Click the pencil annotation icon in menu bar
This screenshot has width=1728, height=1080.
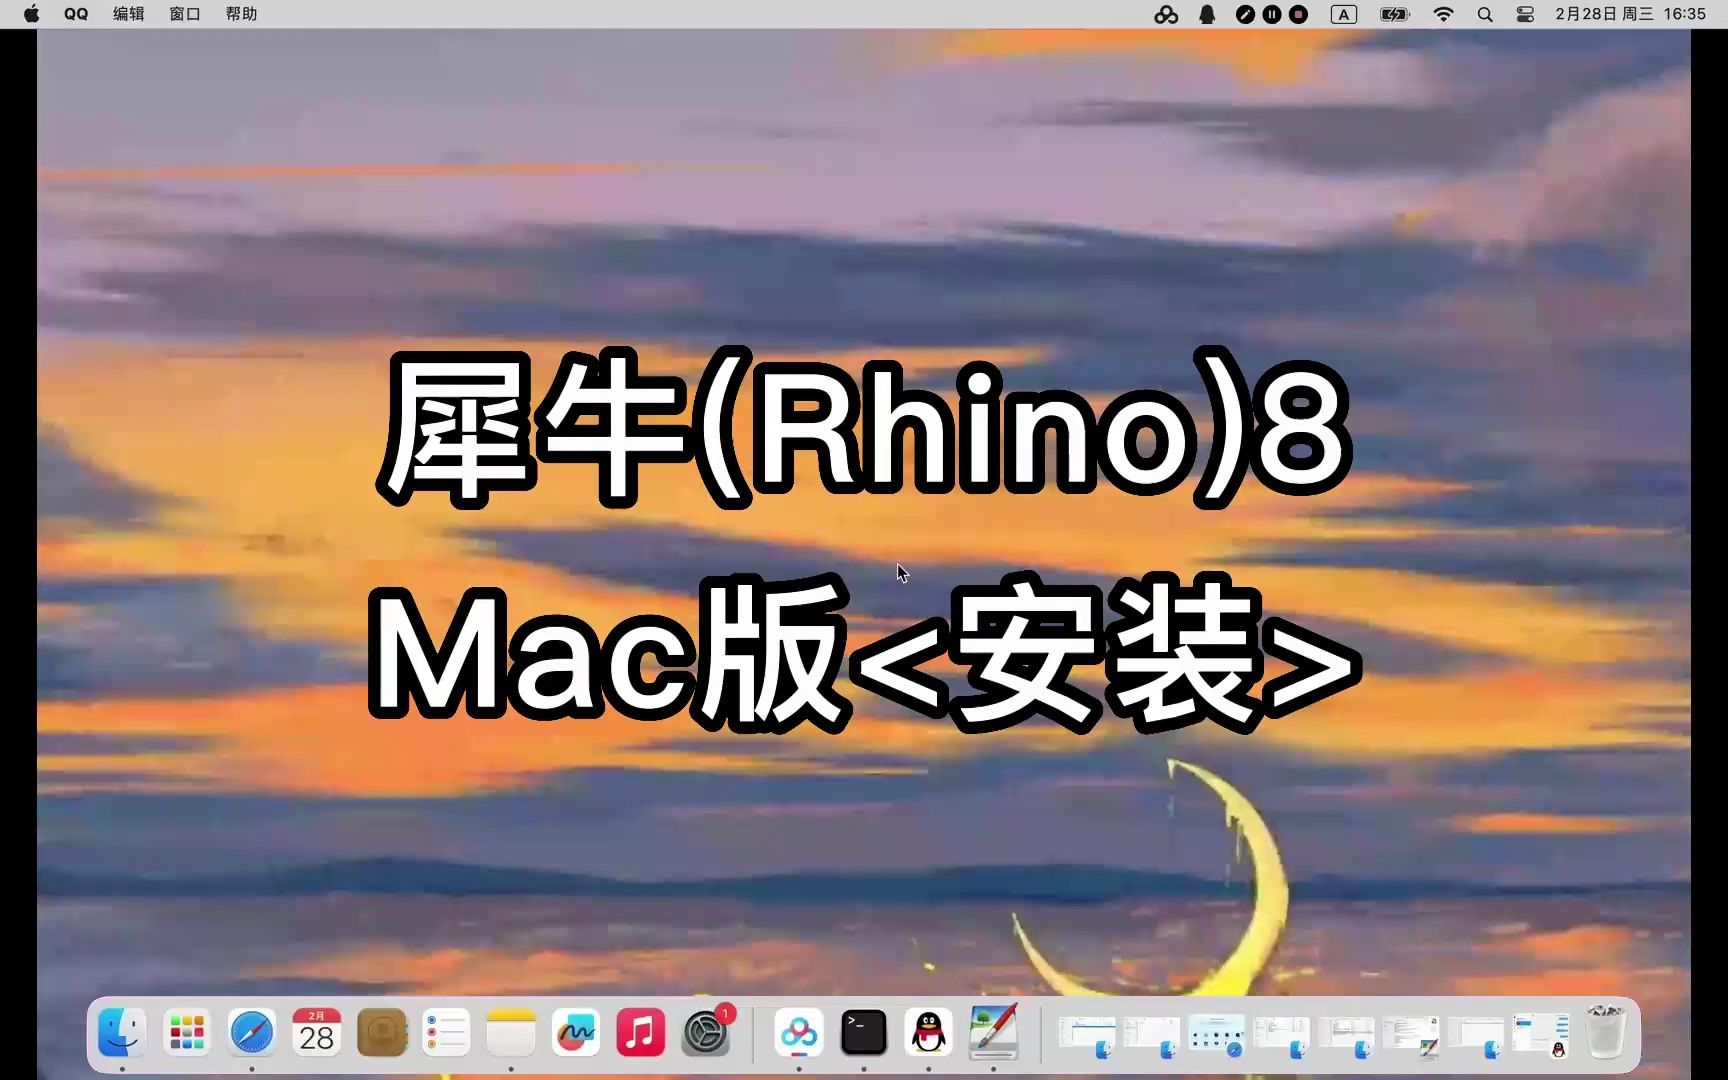point(1245,14)
